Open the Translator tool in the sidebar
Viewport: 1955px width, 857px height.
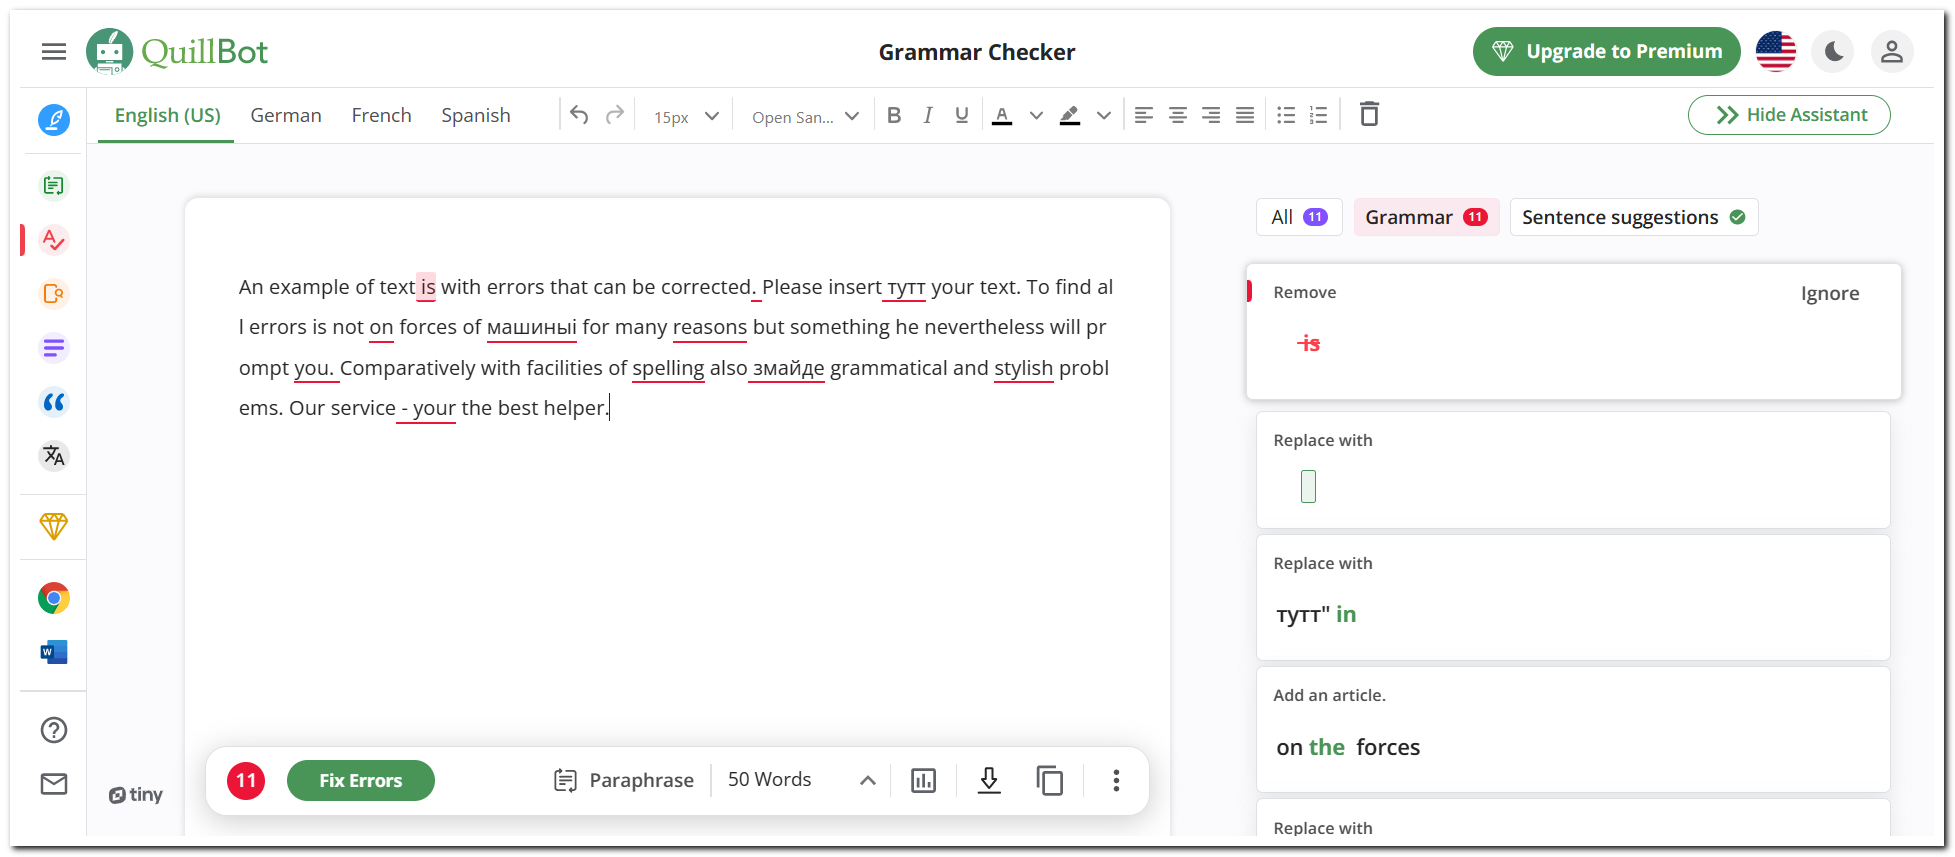[54, 456]
